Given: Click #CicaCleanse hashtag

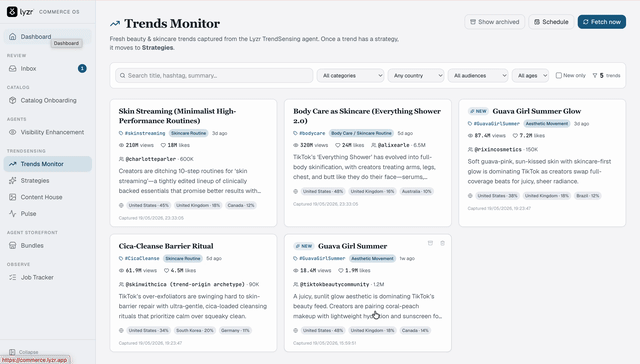Looking at the screenshot, I should point(142,258).
